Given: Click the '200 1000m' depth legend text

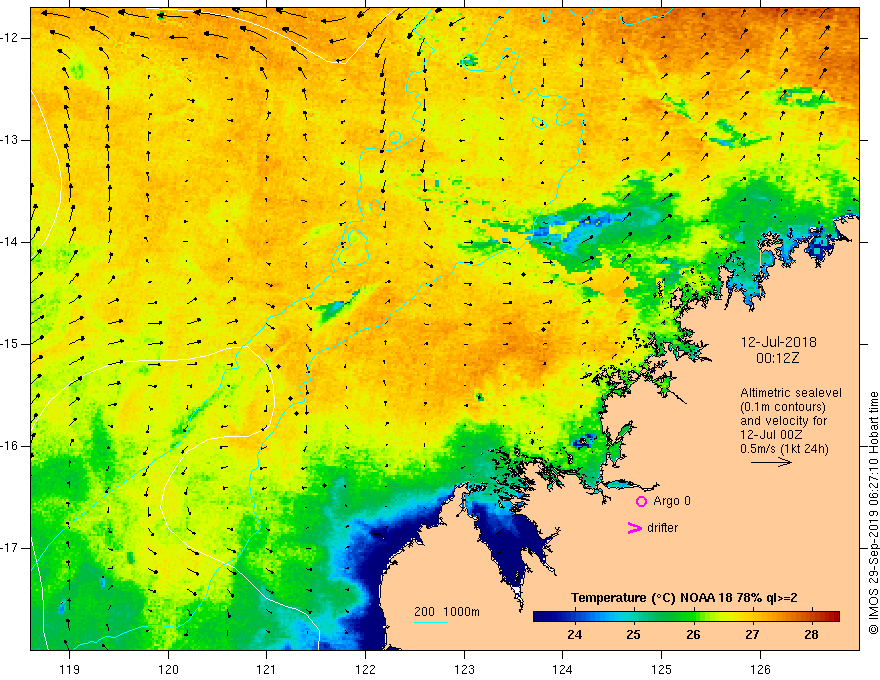Looking at the screenshot, I should [447, 612].
